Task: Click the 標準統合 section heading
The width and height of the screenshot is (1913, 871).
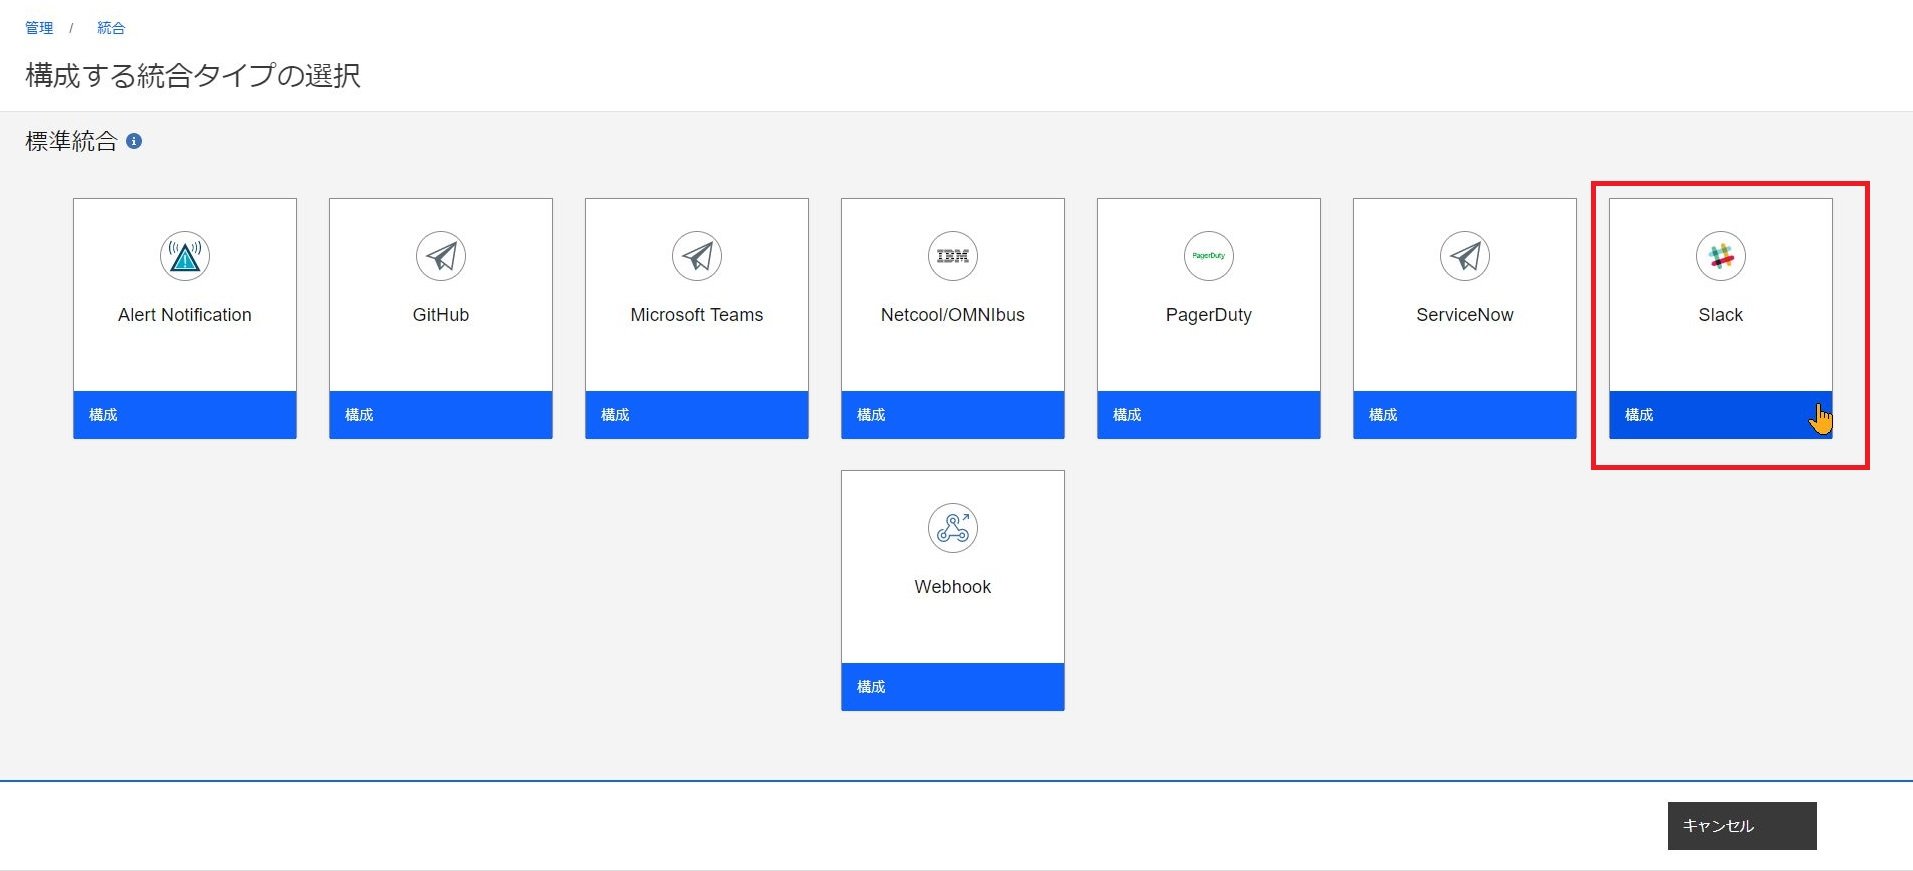Action: [x=71, y=141]
